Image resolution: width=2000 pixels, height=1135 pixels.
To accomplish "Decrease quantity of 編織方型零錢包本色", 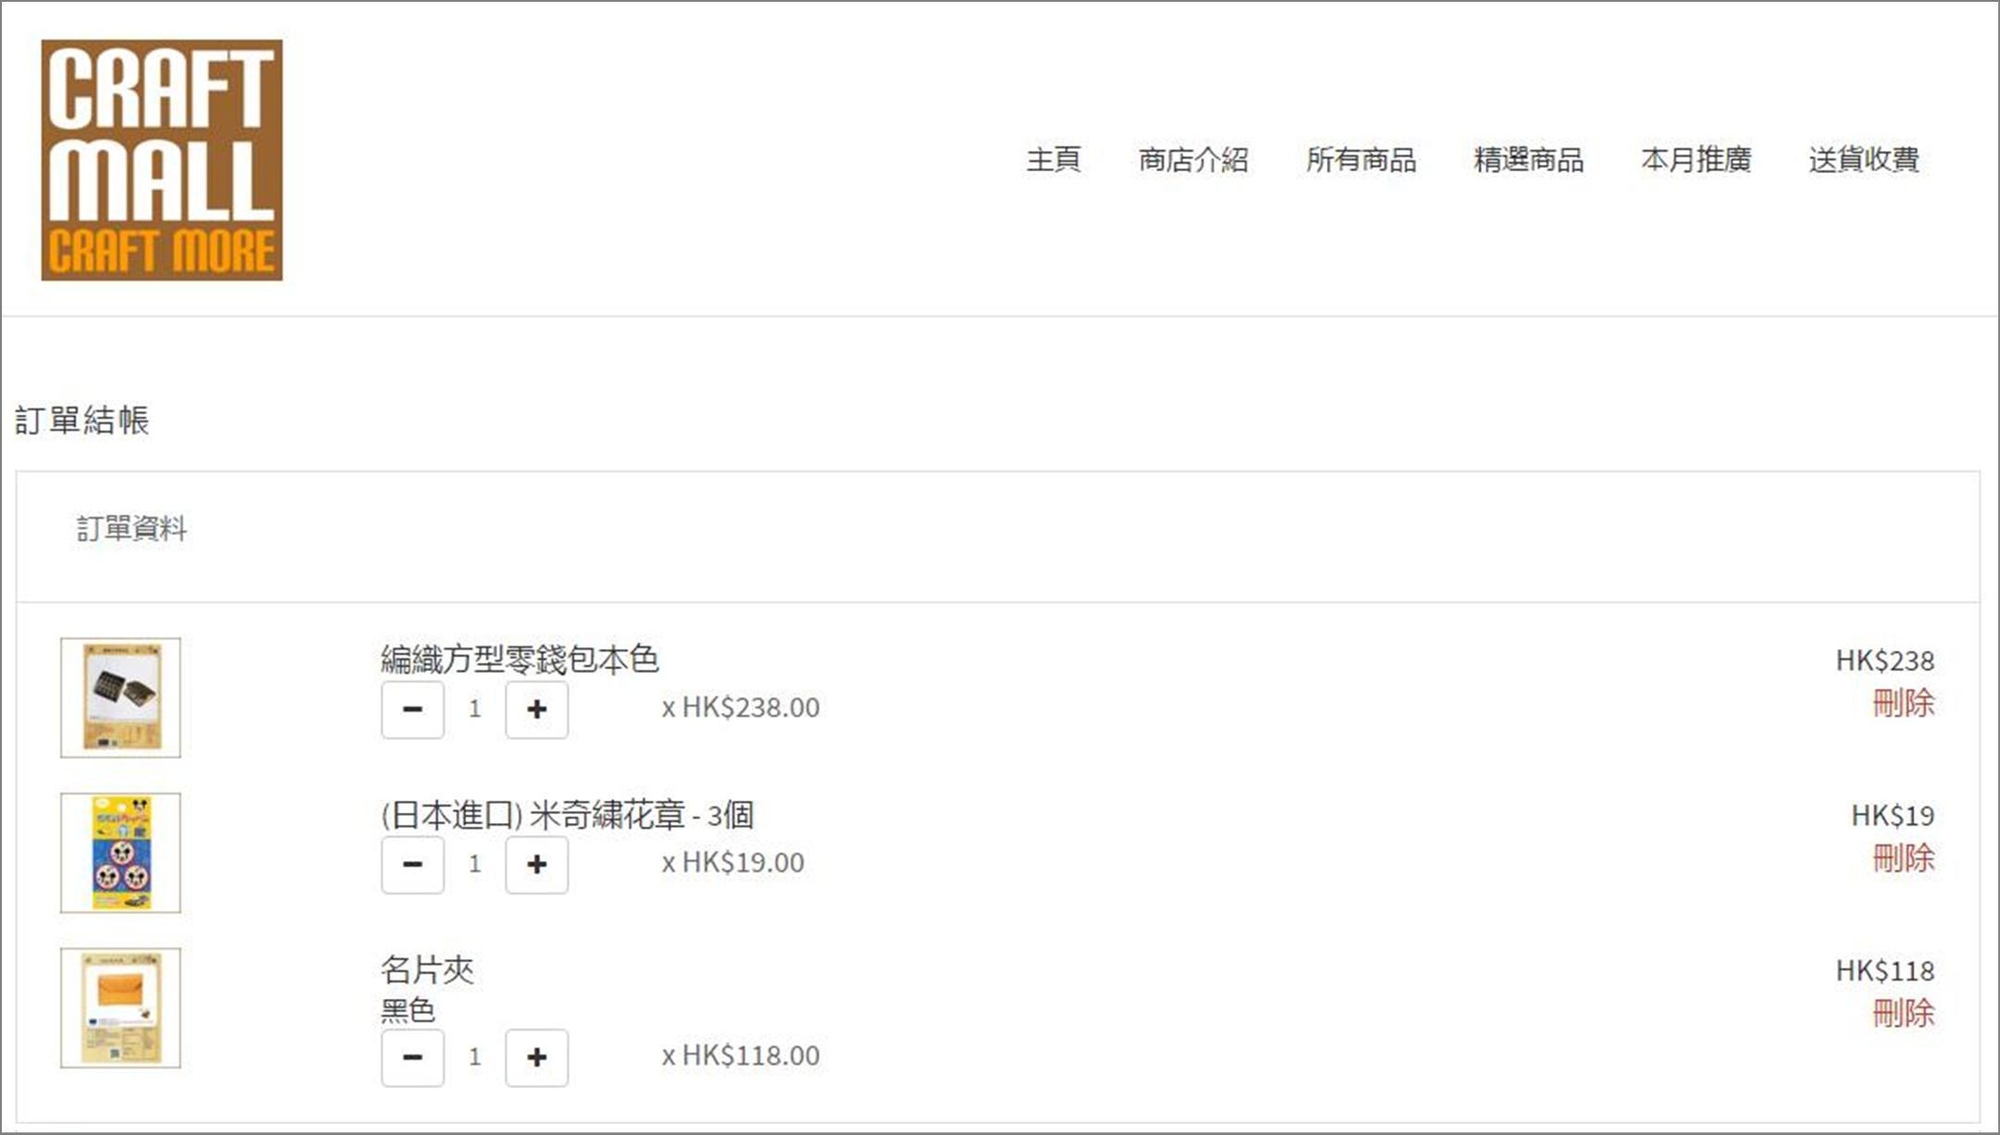I will pos(412,709).
